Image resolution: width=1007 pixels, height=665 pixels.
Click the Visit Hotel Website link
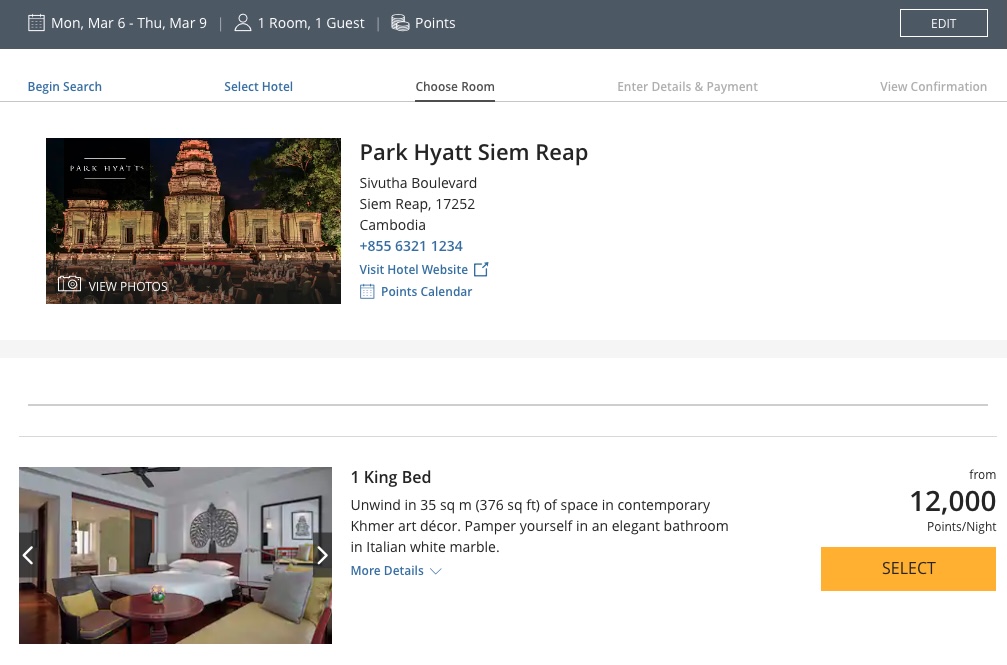point(413,269)
